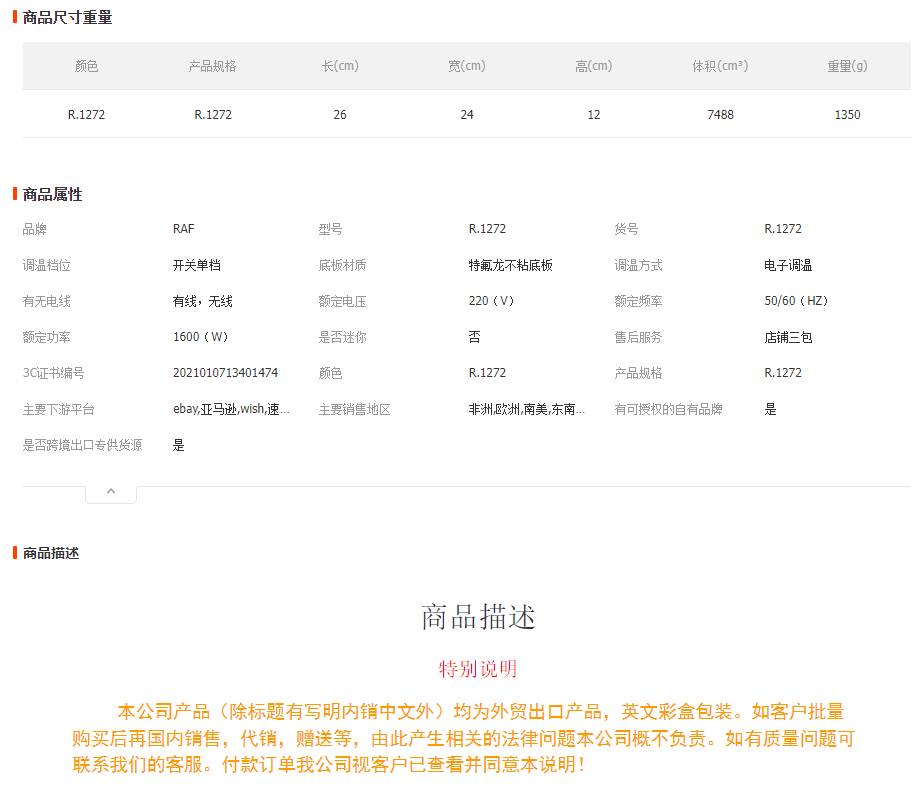Collapse the attributes section using the chevron button
This screenshot has height=785, width=923.
click(110, 490)
